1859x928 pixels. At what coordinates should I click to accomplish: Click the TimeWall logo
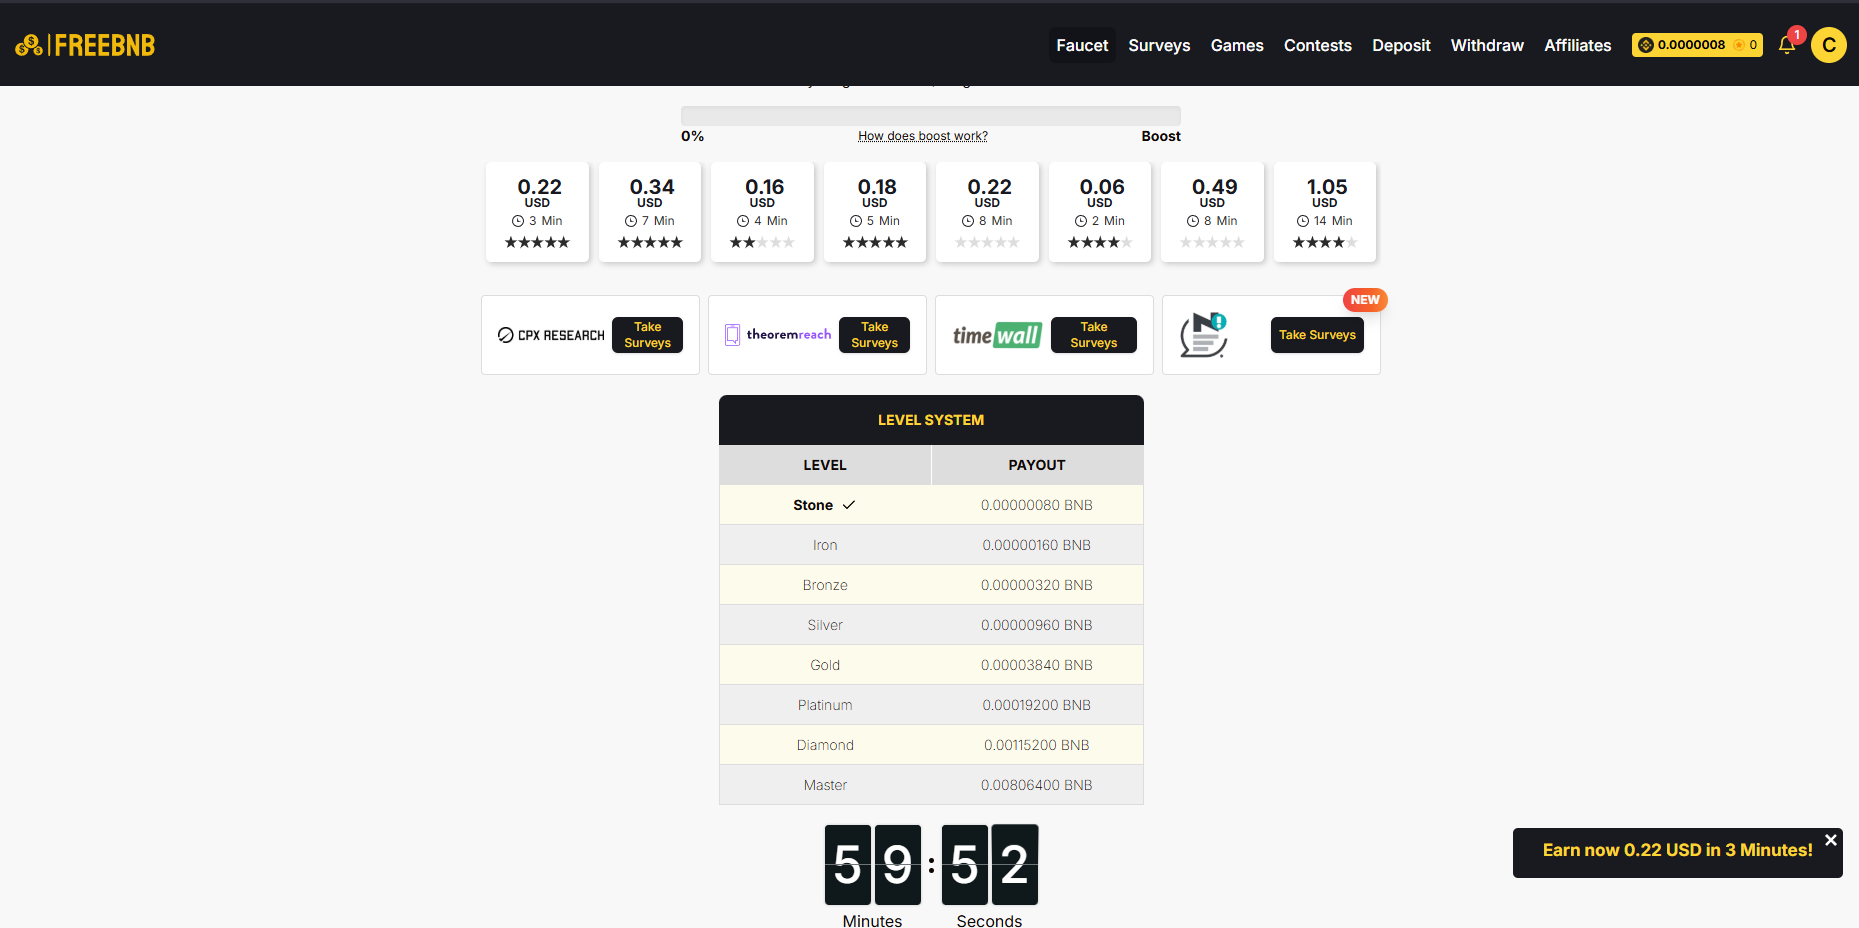[x=996, y=335]
